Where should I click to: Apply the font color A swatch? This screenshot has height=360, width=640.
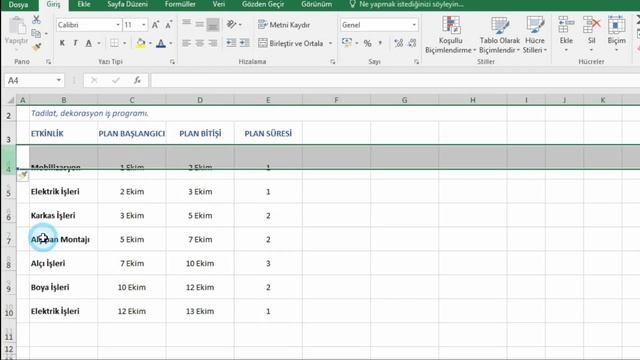click(161, 43)
